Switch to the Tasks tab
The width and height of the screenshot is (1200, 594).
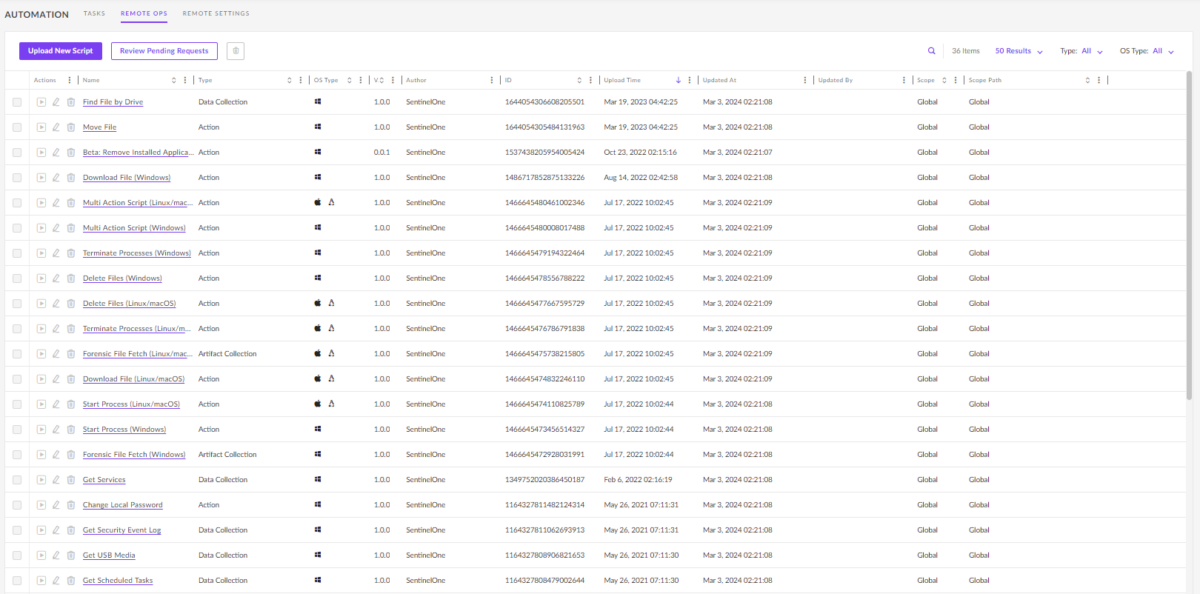[x=95, y=14]
